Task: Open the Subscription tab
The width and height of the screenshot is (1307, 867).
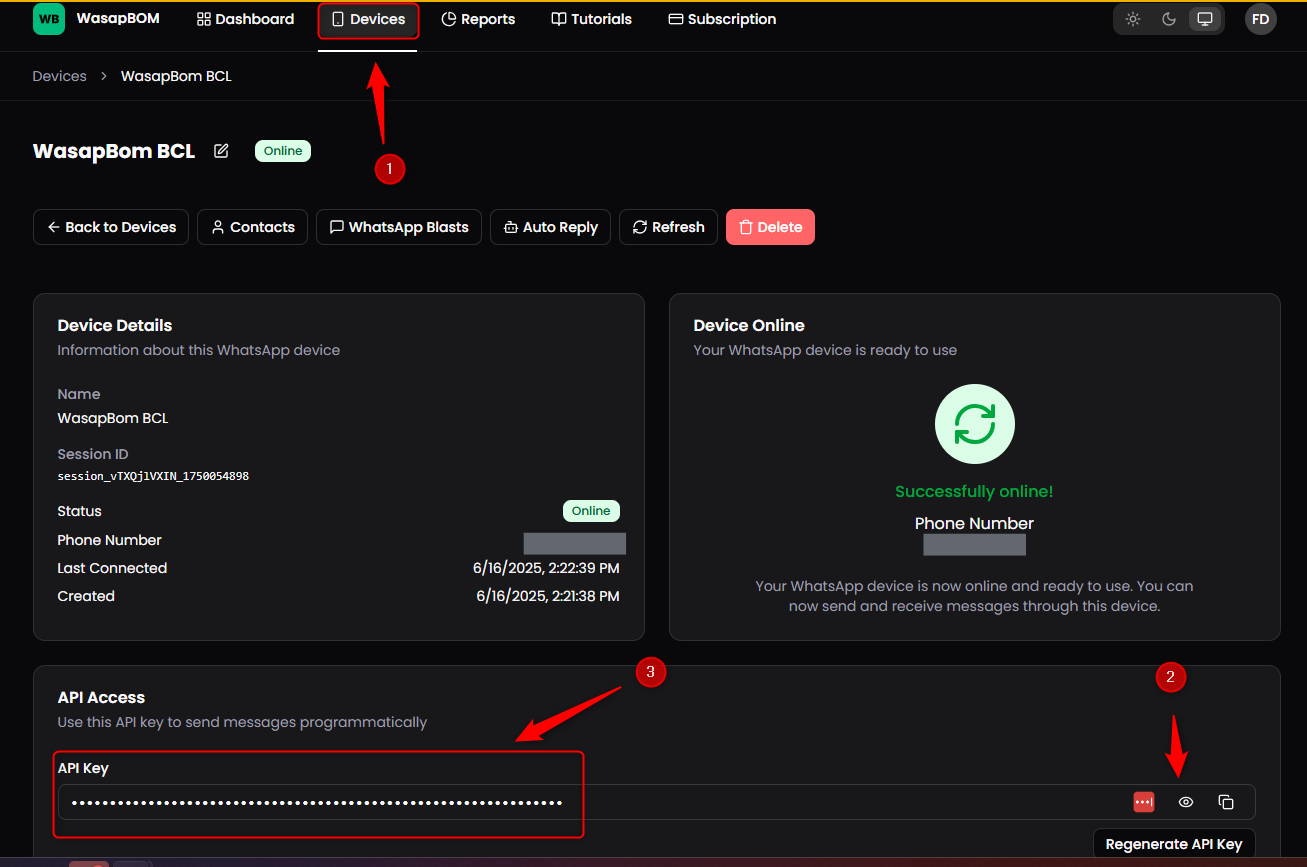Action: 722,19
